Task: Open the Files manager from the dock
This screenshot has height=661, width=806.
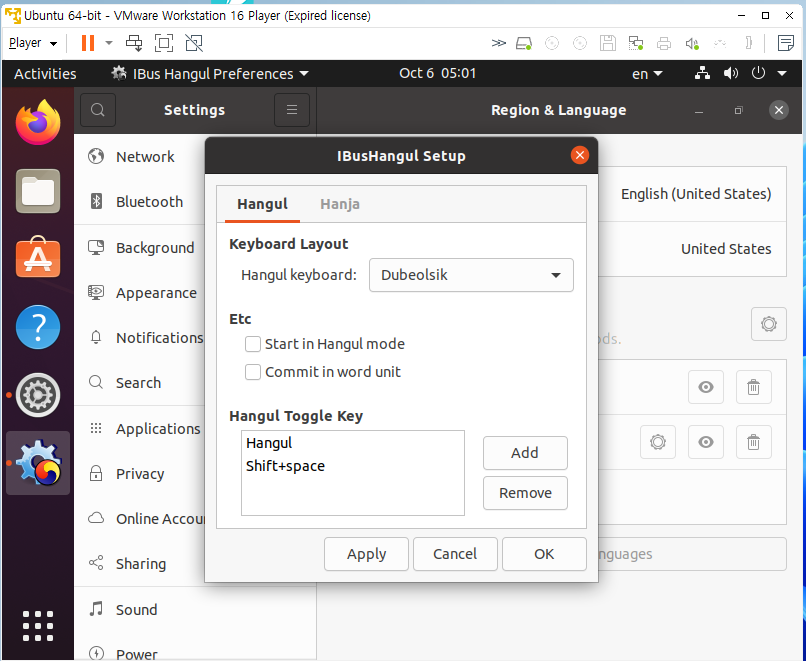Action: click(38, 191)
